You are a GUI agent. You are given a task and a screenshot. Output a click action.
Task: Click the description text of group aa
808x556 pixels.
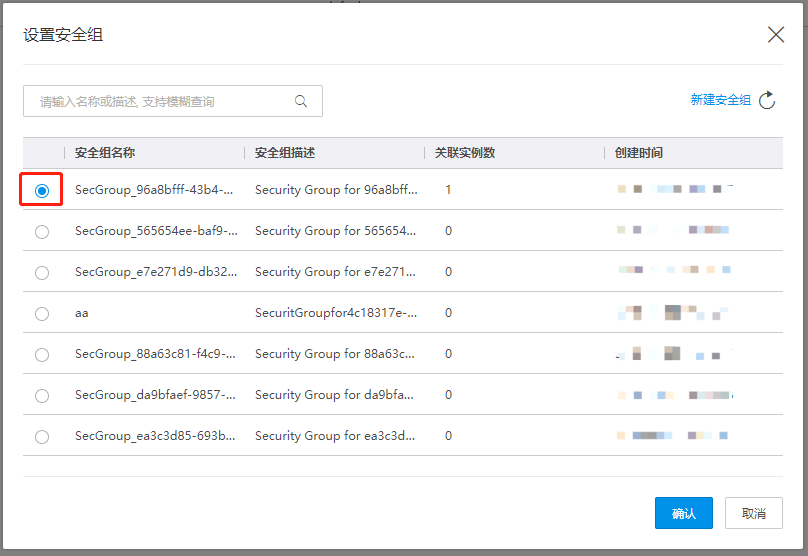tap(335, 313)
